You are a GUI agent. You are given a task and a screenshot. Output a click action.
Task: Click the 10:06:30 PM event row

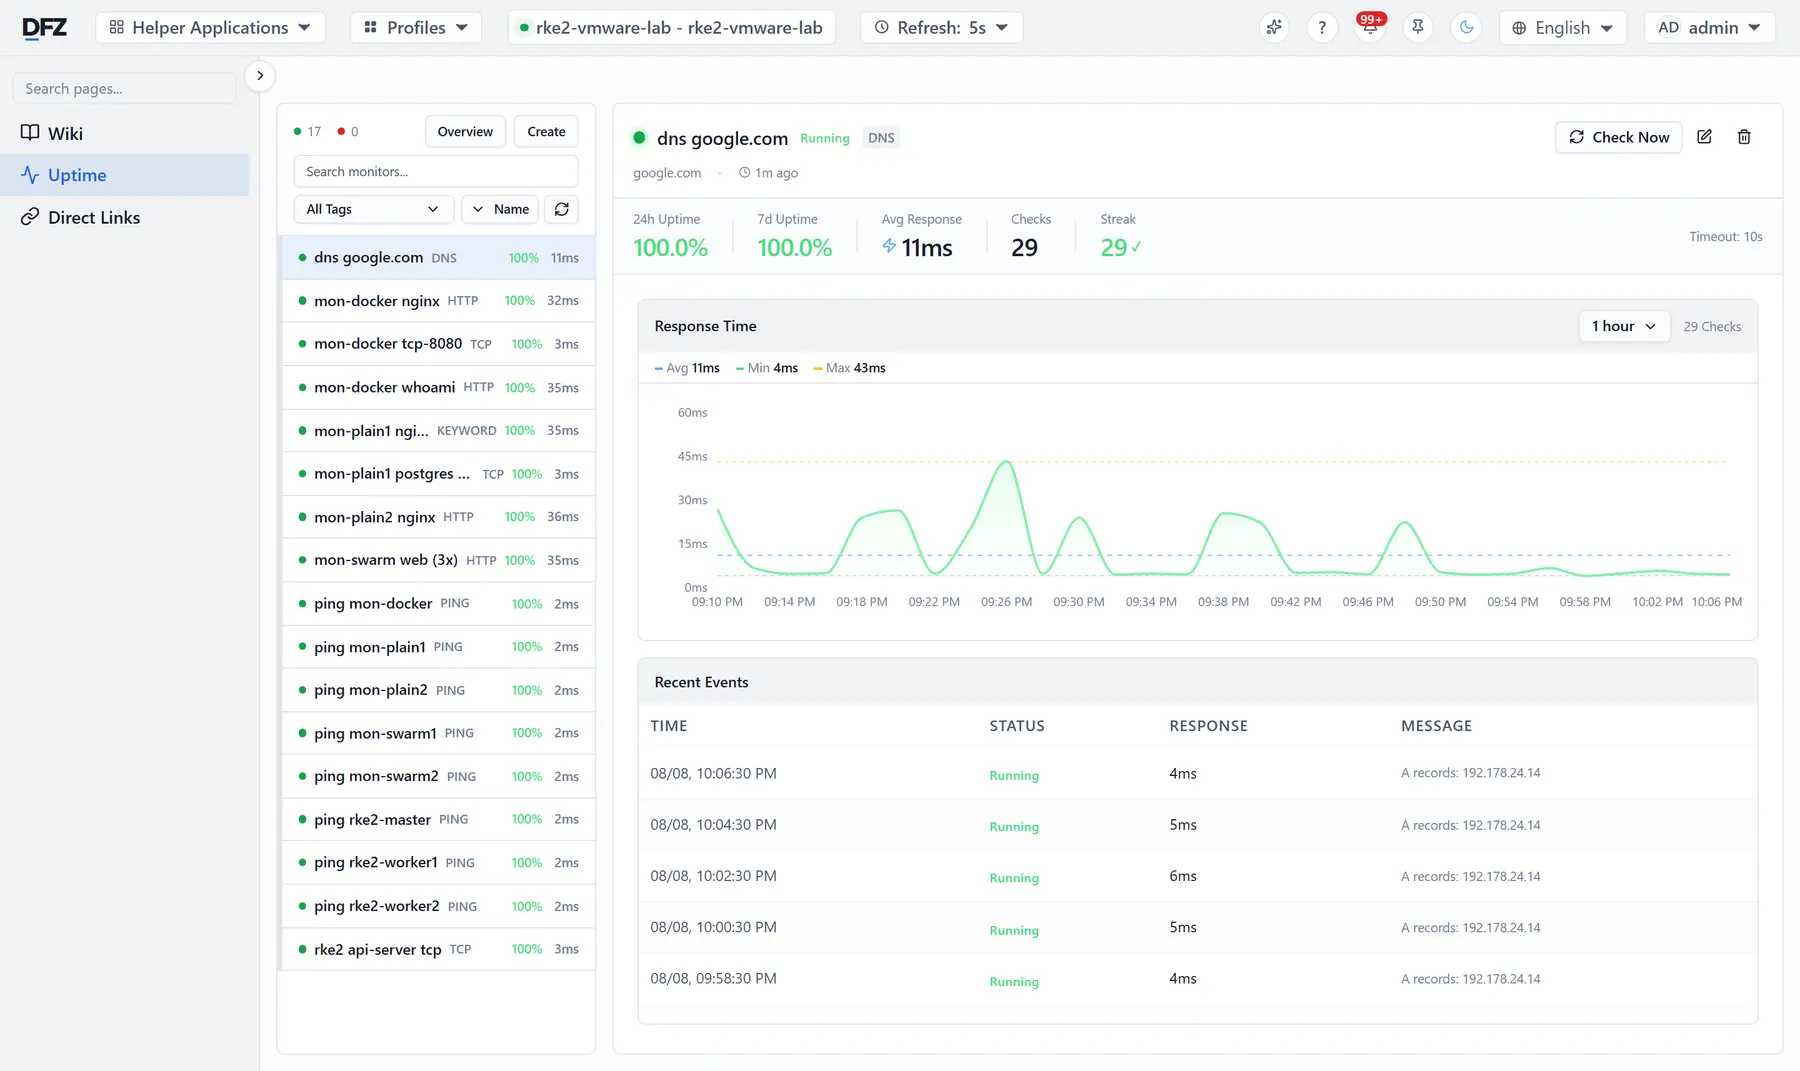tap(1197, 774)
